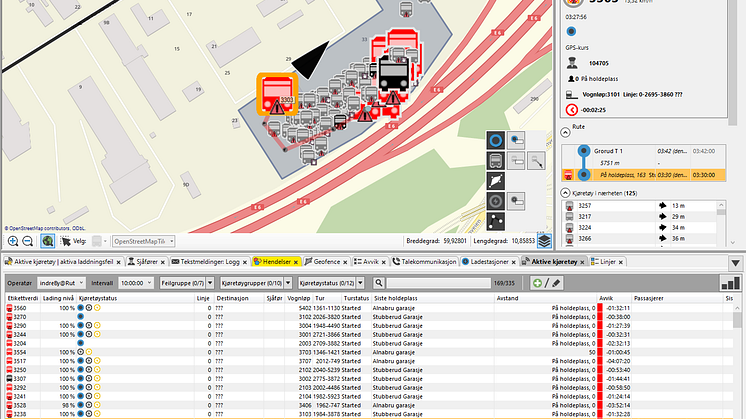Open the map layers stack button

tap(544, 241)
